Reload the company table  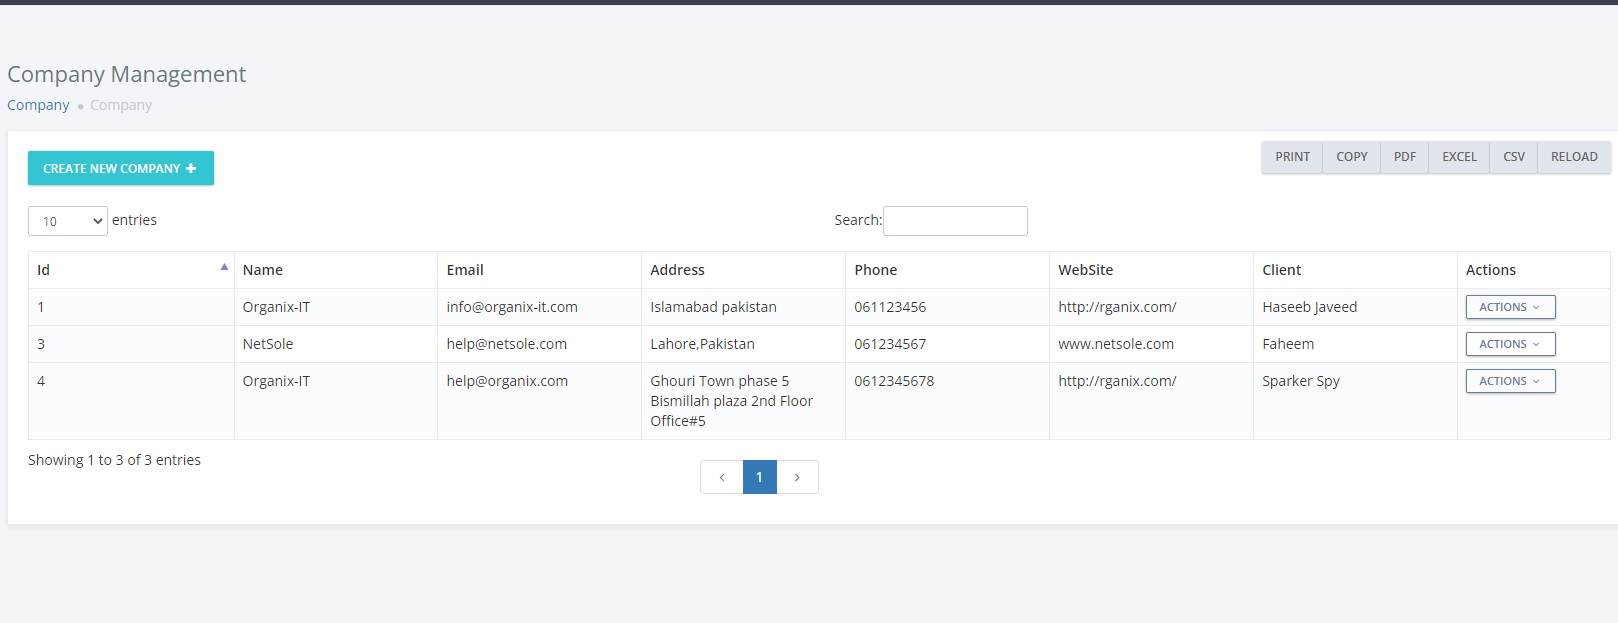pyautogui.click(x=1573, y=157)
